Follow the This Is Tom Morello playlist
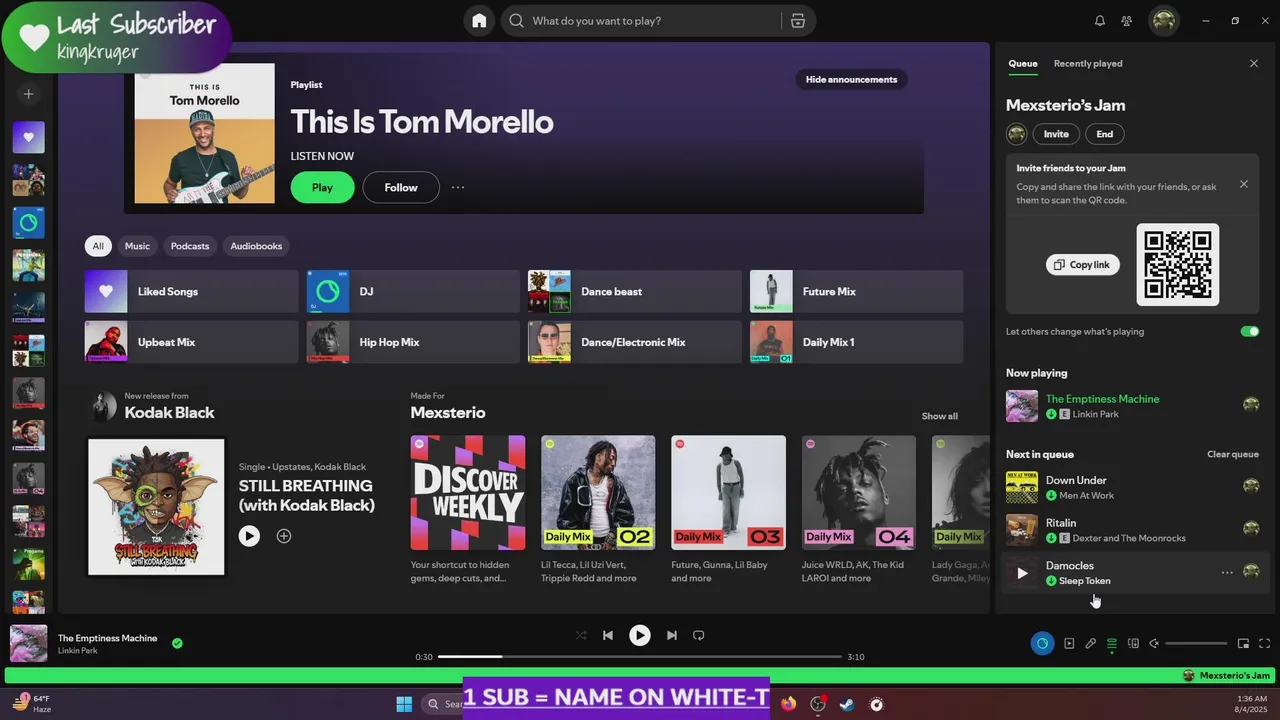1280x720 pixels. point(401,187)
